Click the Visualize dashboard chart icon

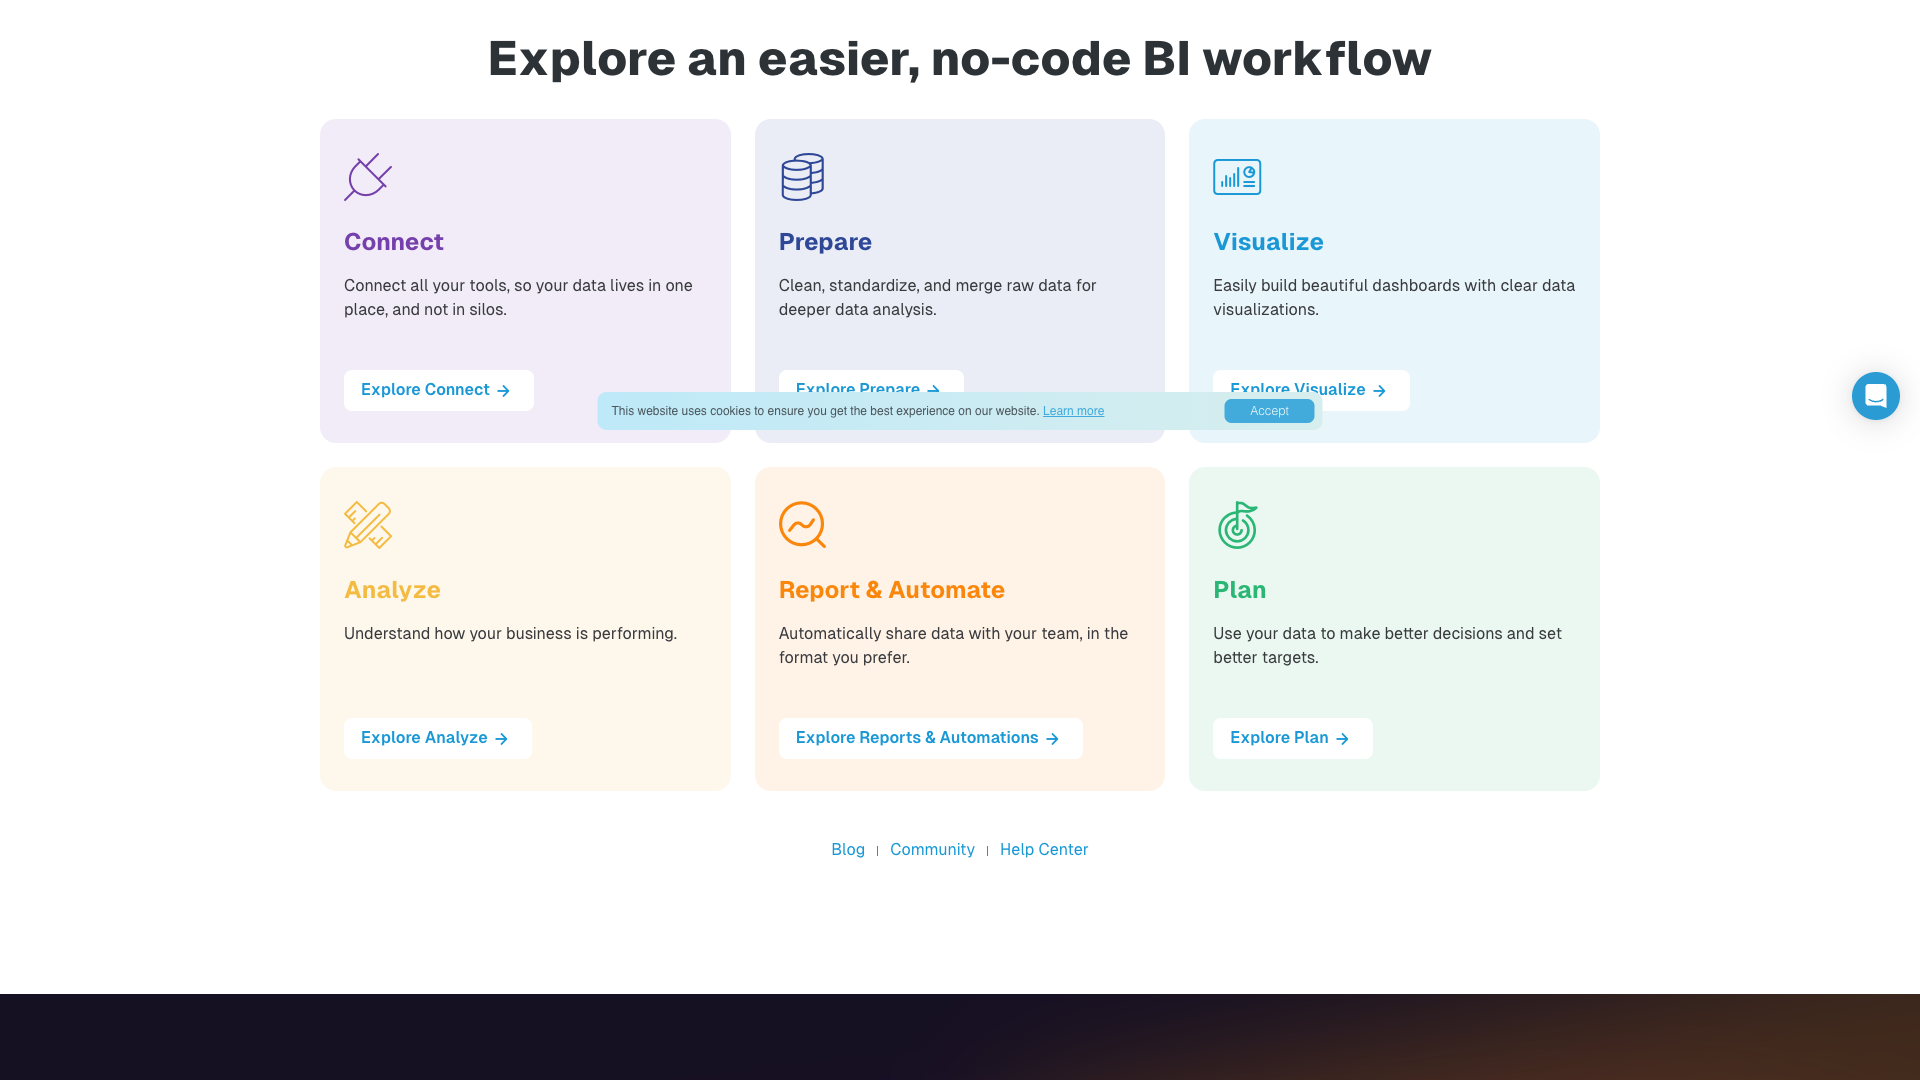click(x=1237, y=177)
